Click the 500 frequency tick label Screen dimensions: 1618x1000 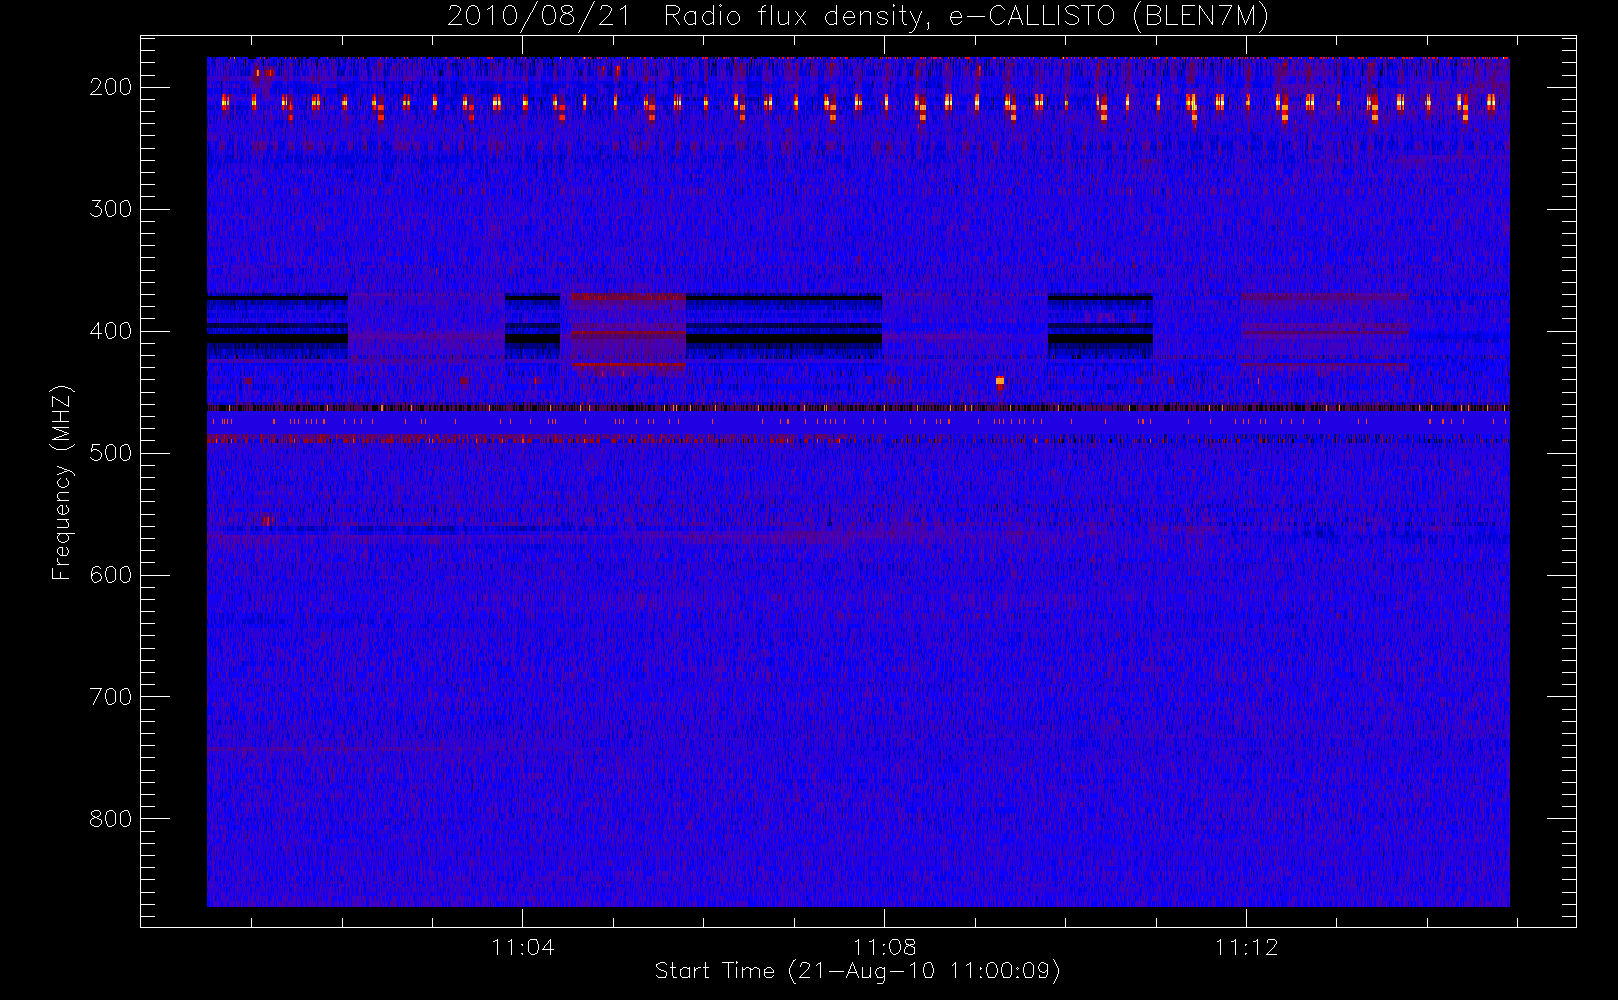[x=111, y=453]
